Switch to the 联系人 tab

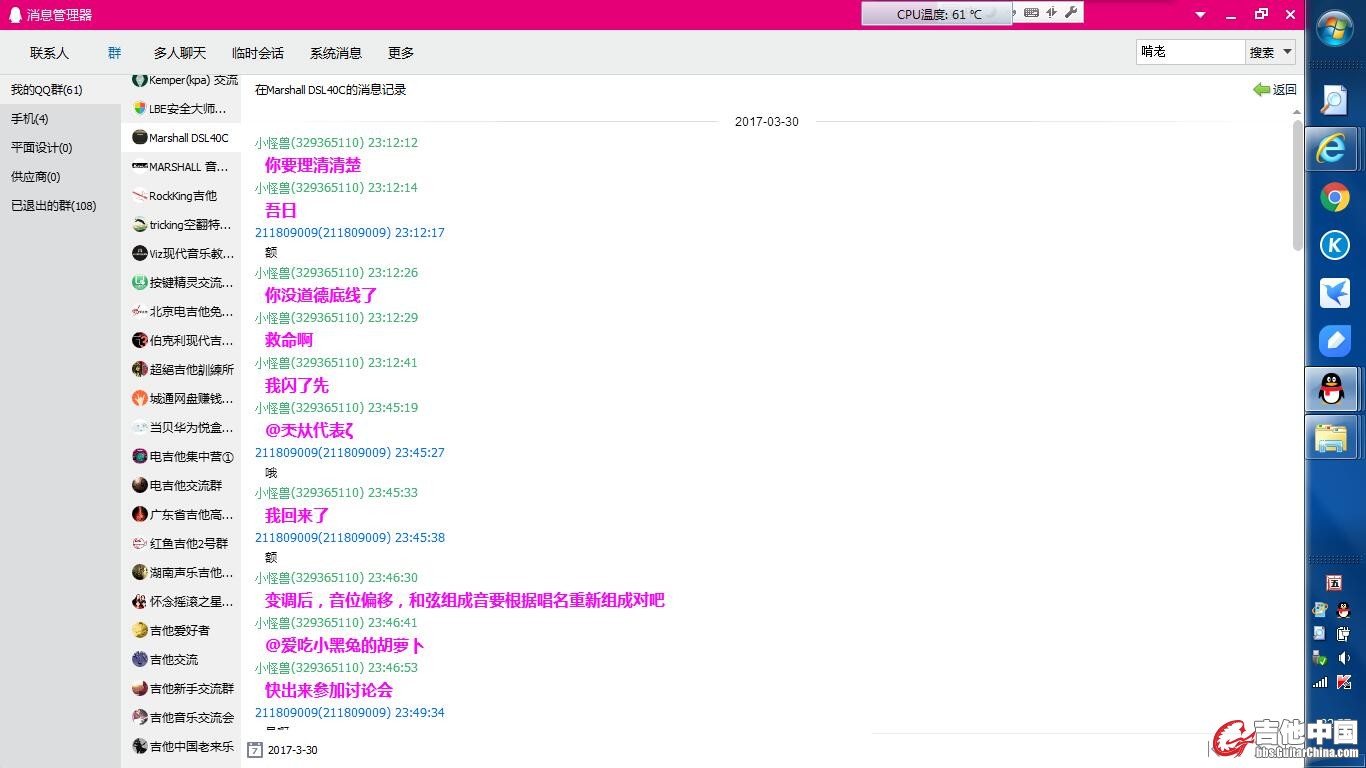pyautogui.click(x=49, y=53)
